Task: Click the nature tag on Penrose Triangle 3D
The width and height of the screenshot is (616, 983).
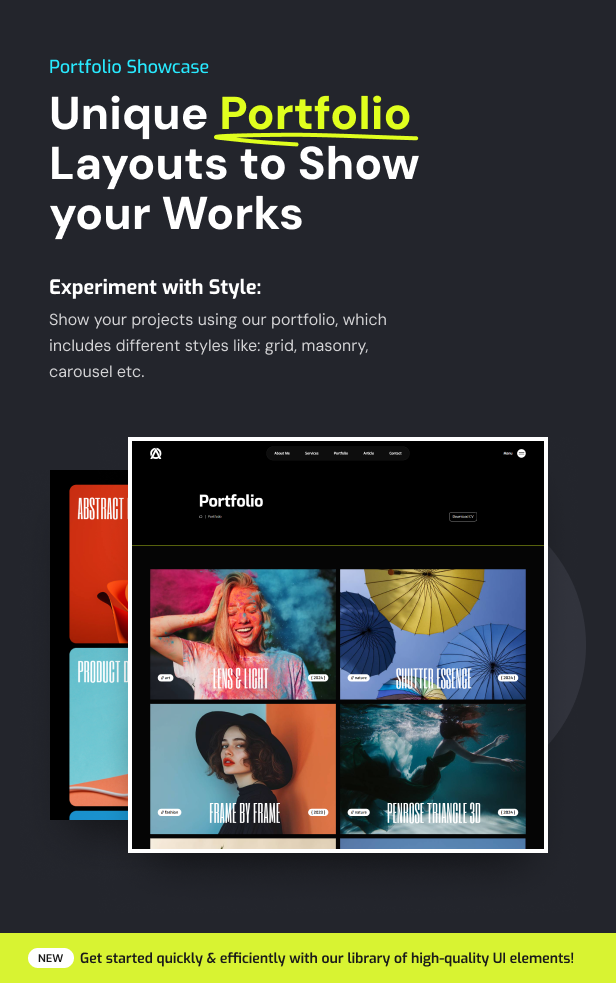Action: coord(359,812)
